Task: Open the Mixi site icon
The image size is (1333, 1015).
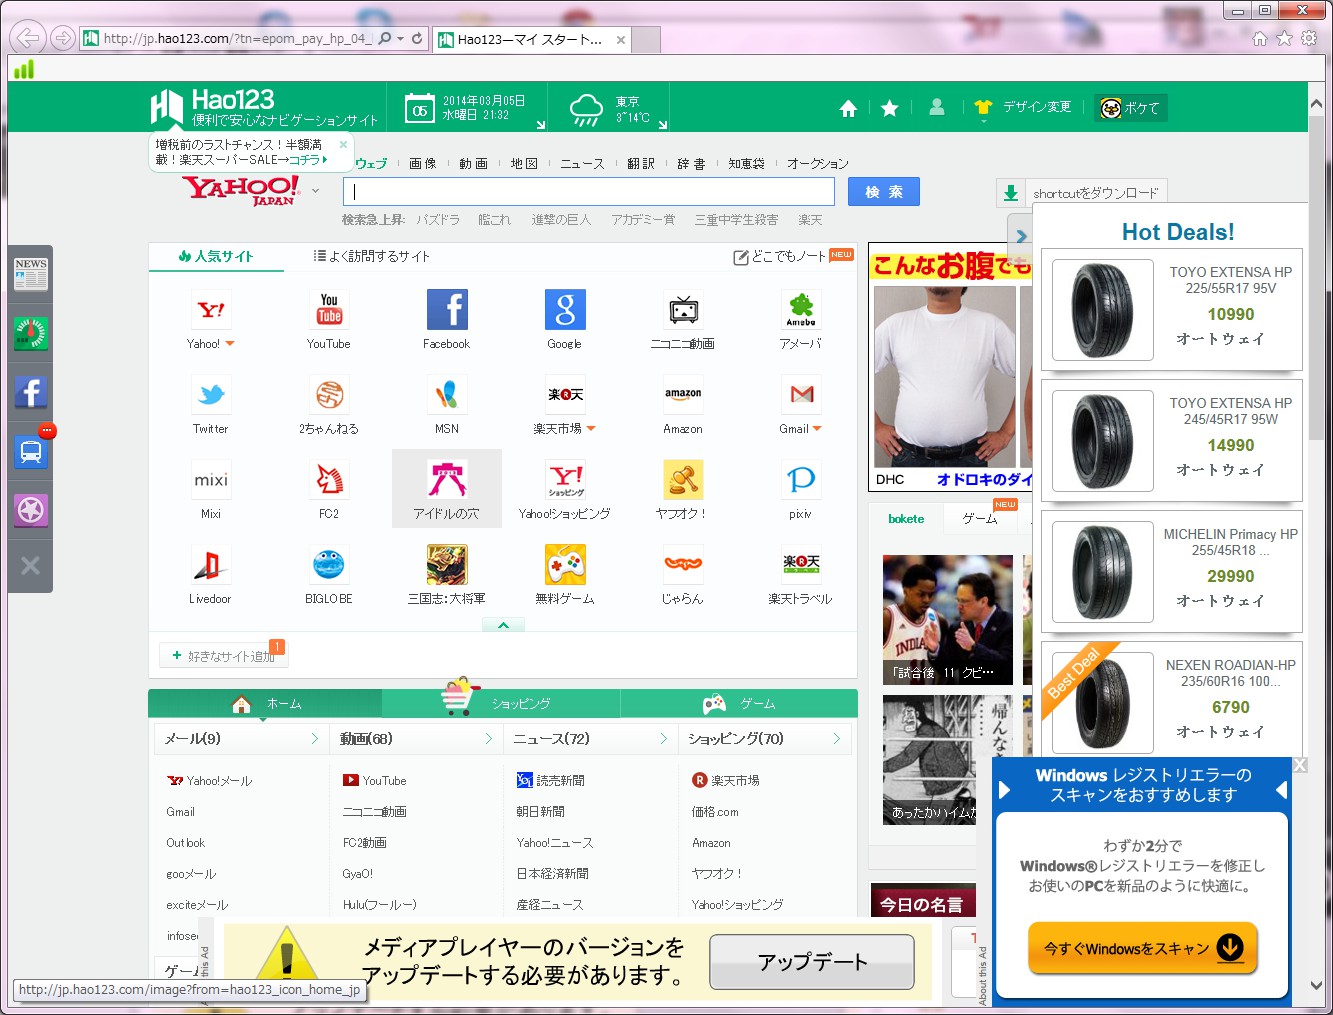Action: pyautogui.click(x=211, y=480)
